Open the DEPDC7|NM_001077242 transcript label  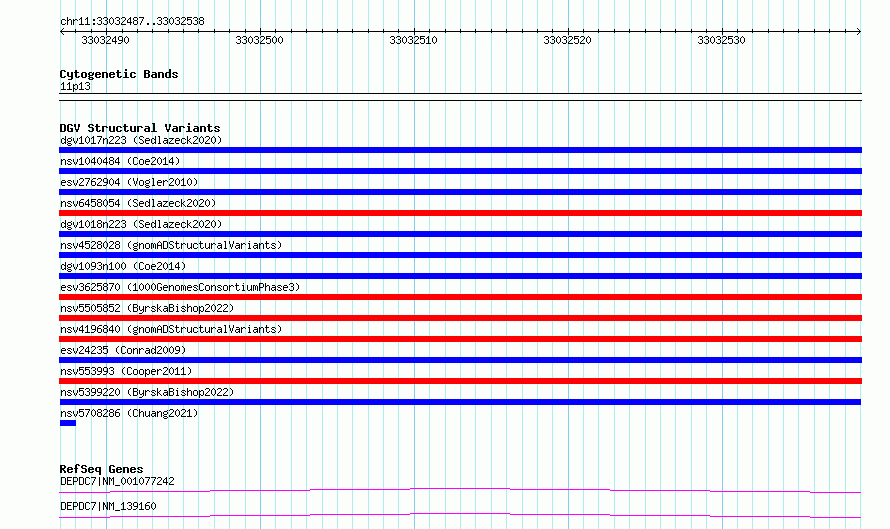[x=117, y=481]
